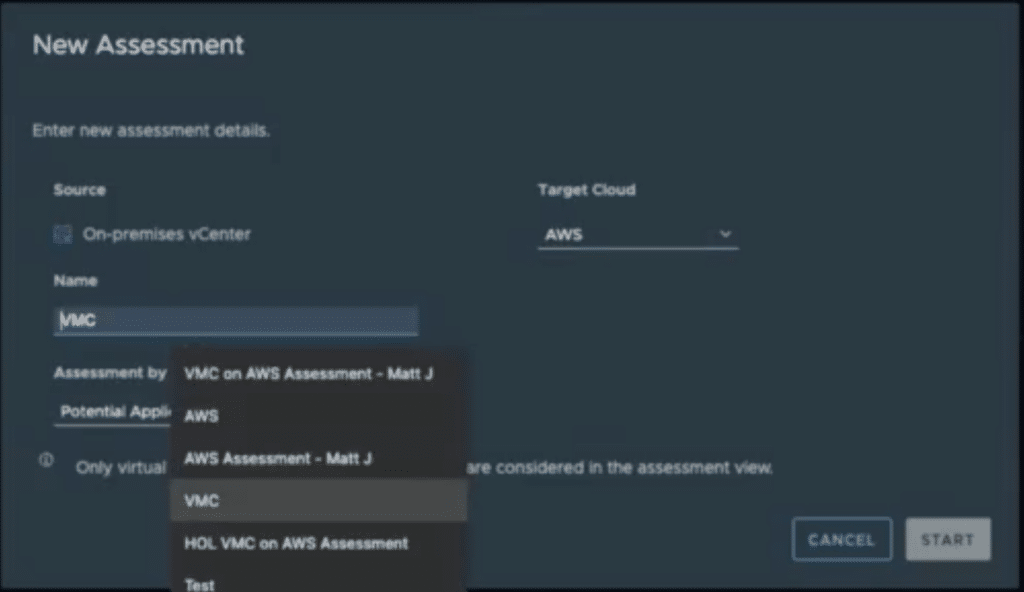Click the Name input field containing VMC
Screen dimensions: 1024x592
[236, 321]
